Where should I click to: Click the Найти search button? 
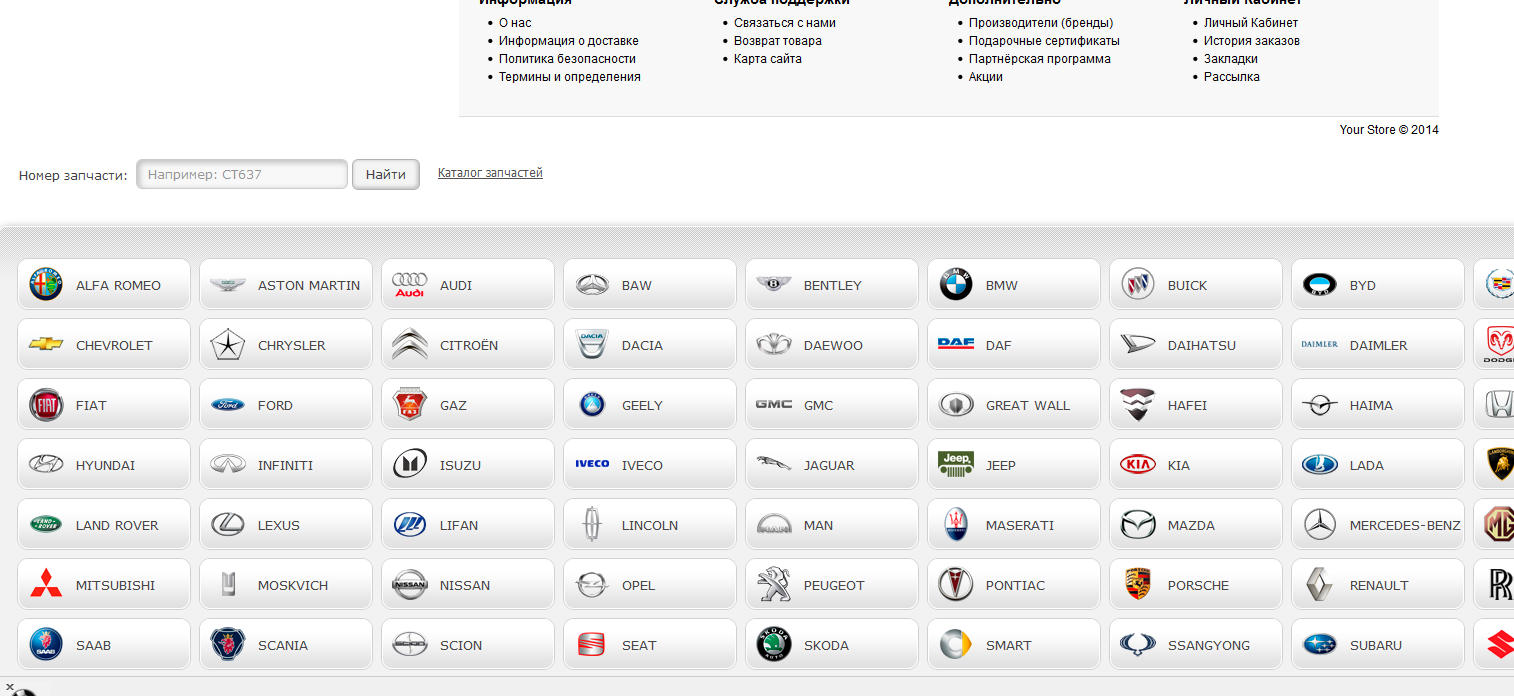(x=386, y=174)
